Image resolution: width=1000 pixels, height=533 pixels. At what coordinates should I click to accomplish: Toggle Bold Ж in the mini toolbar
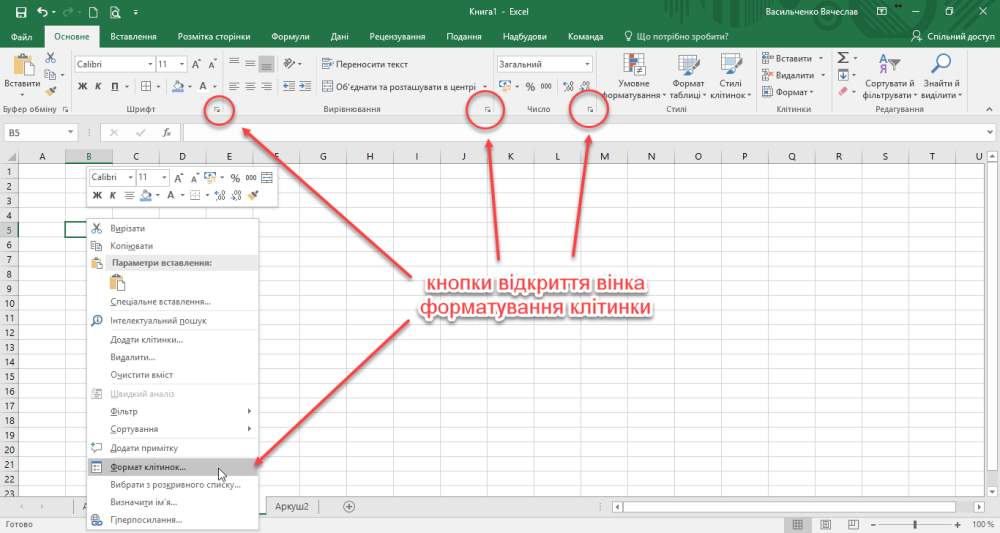97,195
